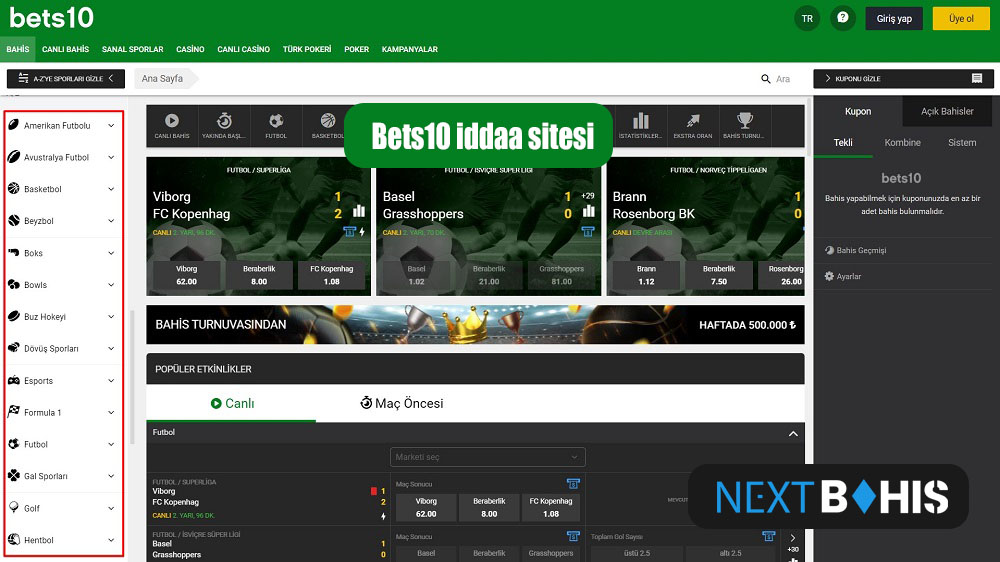Expand the Basketbol chevron

click(x=111, y=189)
